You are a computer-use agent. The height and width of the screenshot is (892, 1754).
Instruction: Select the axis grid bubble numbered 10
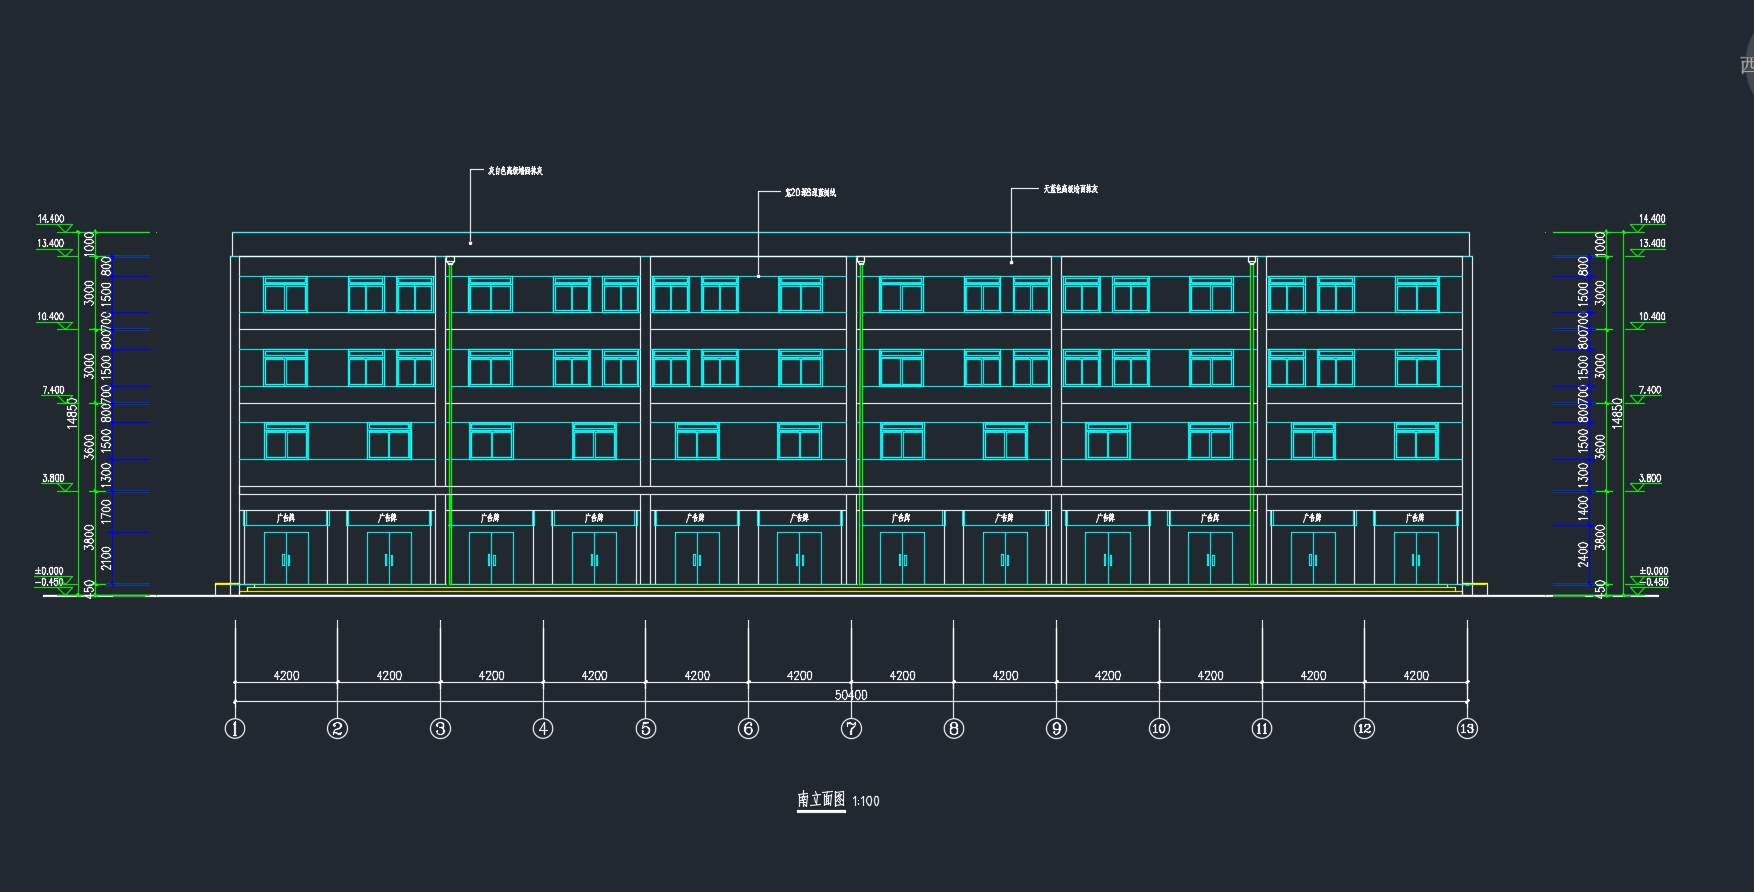(x=1159, y=729)
